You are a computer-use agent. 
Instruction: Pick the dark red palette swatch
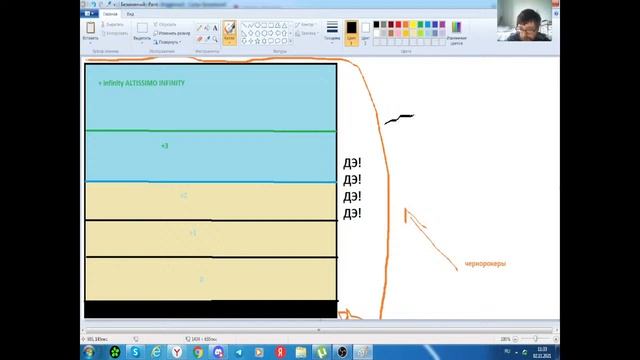coord(391,25)
